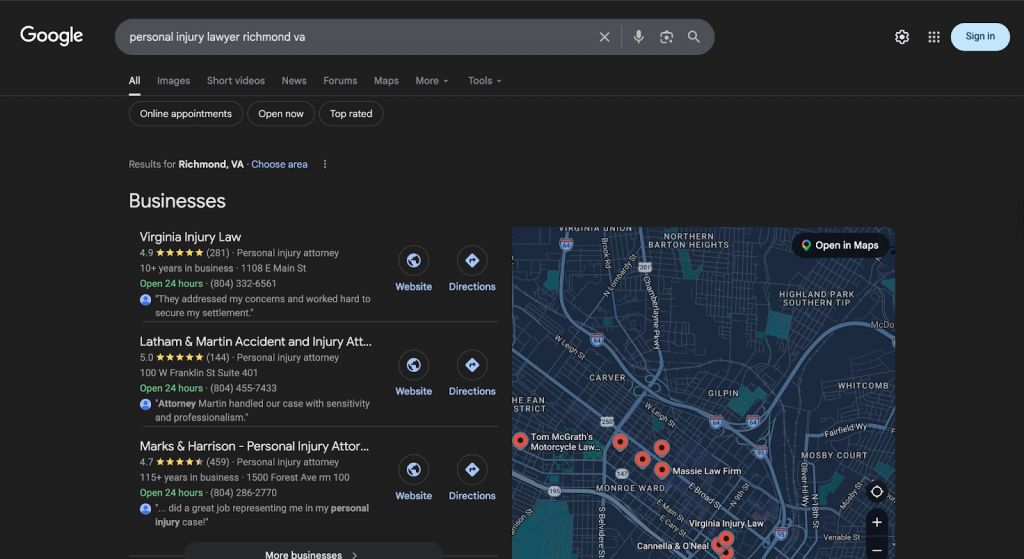Open the Google apps grid icon
Screen dimensions: 1024x559
coord(934,37)
